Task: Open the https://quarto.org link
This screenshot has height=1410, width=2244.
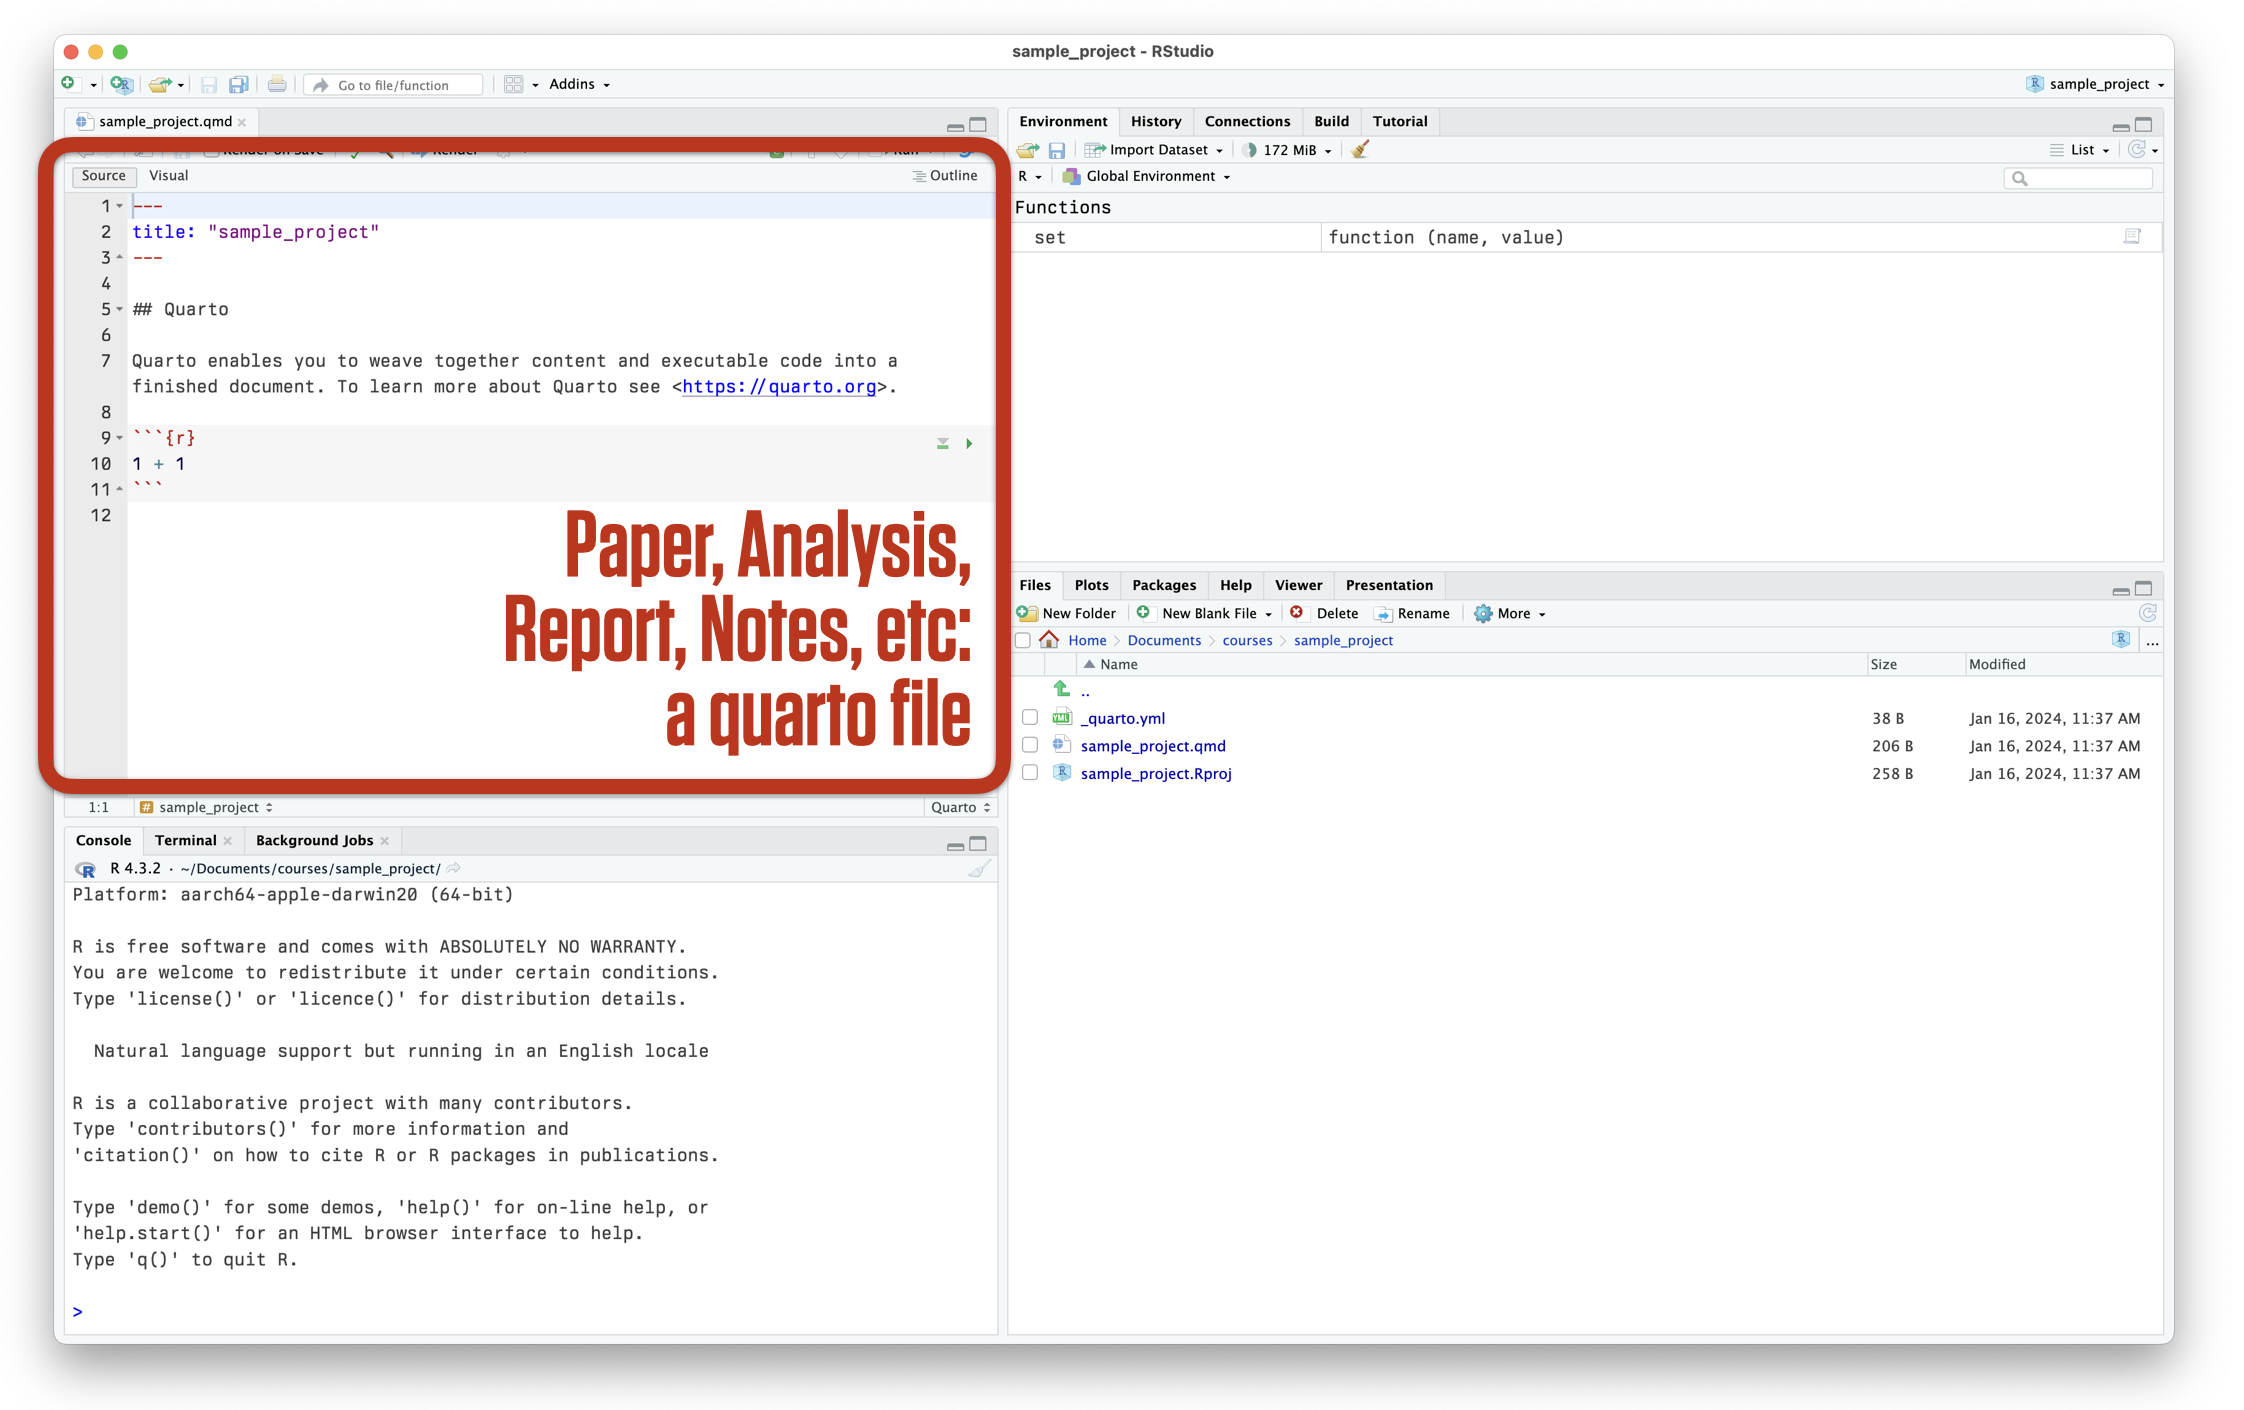Action: pos(779,387)
